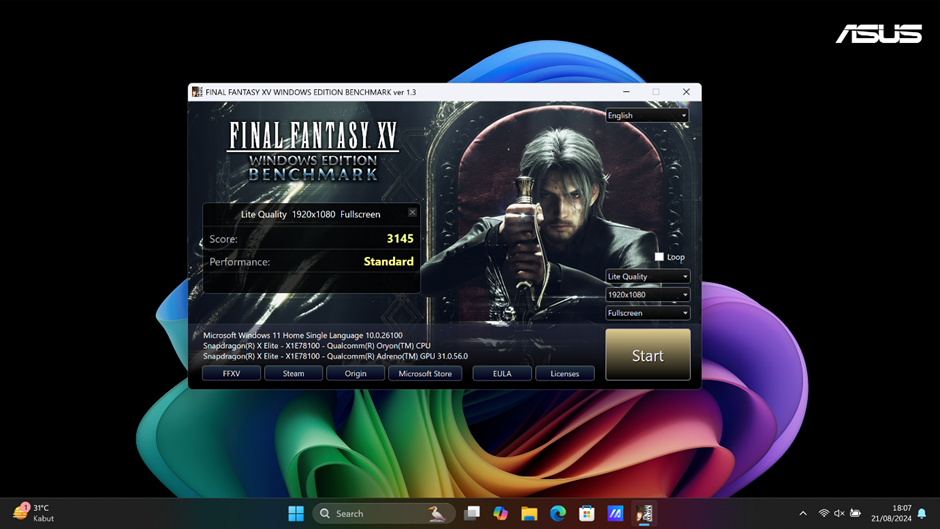
Task: Click the Origin button
Action: coord(355,373)
